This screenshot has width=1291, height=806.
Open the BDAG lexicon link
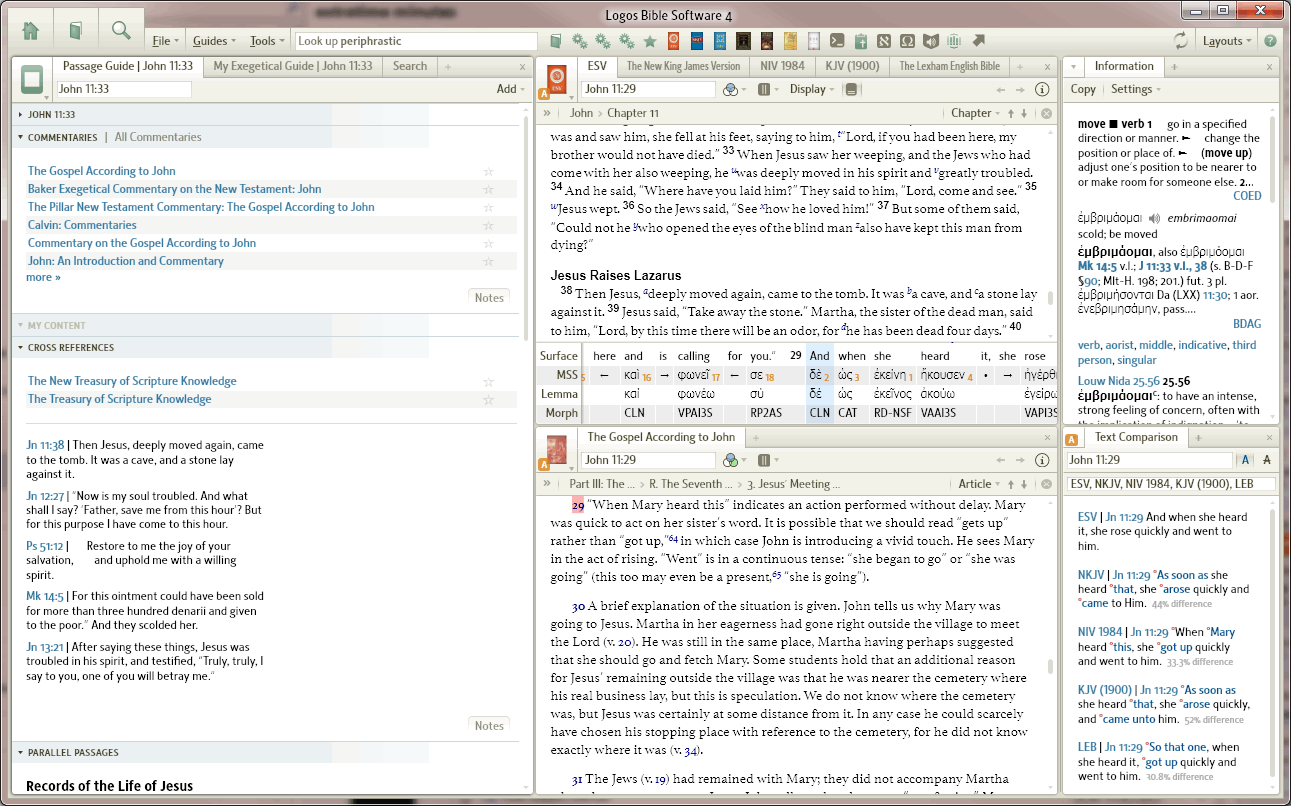pos(1247,324)
